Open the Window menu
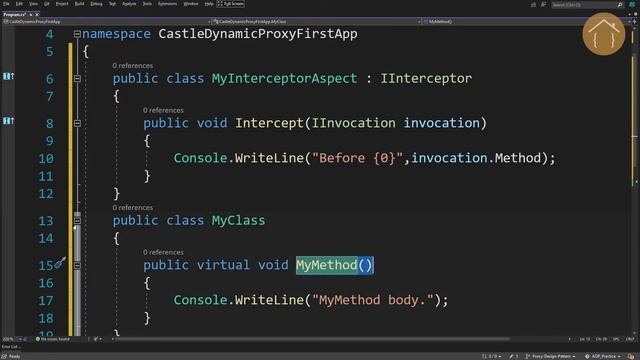Image resolution: width=640 pixels, height=360 pixels. pos(191,4)
